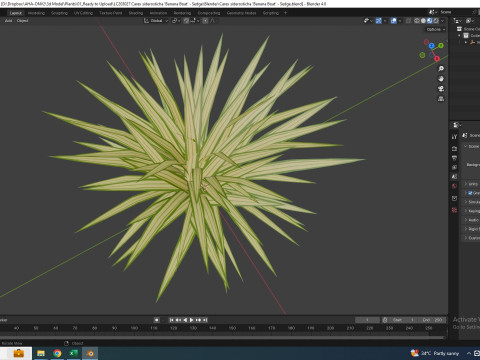Open the Output properties tab
480x360 pixels.
point(454,158)
